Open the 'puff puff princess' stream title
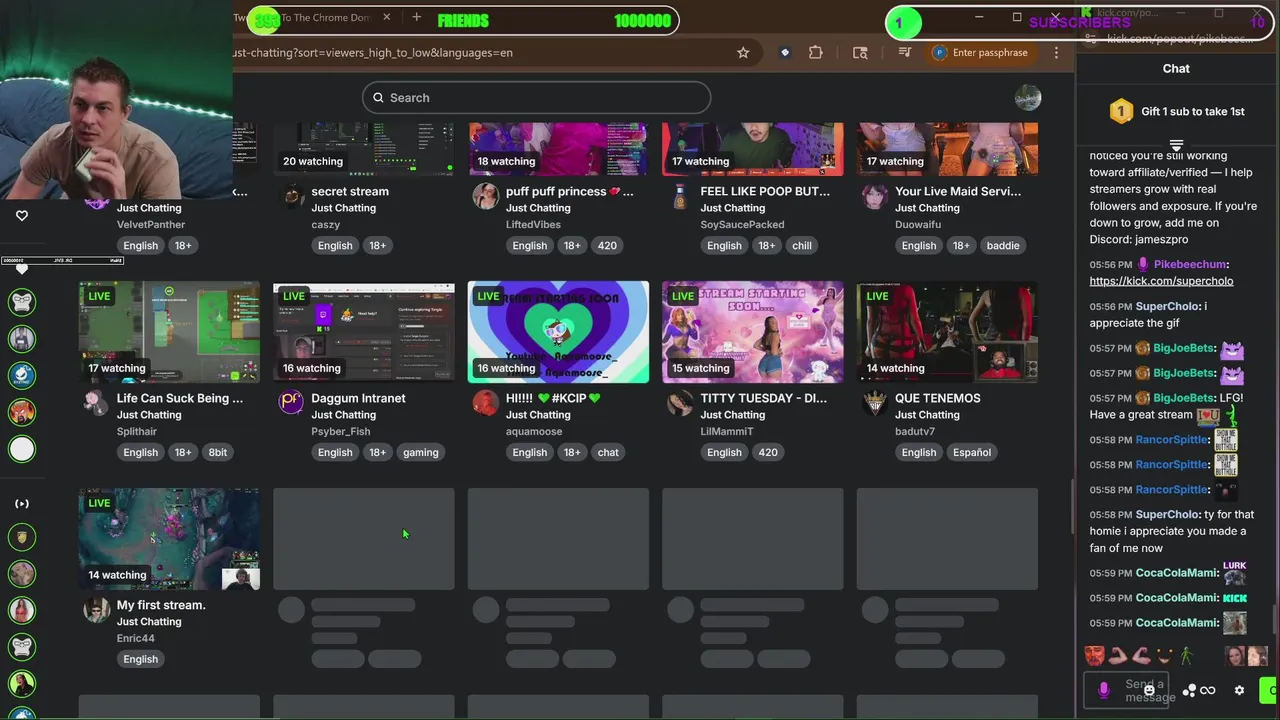The height and width of the screenshot is (720, 1280). [569, 191]
